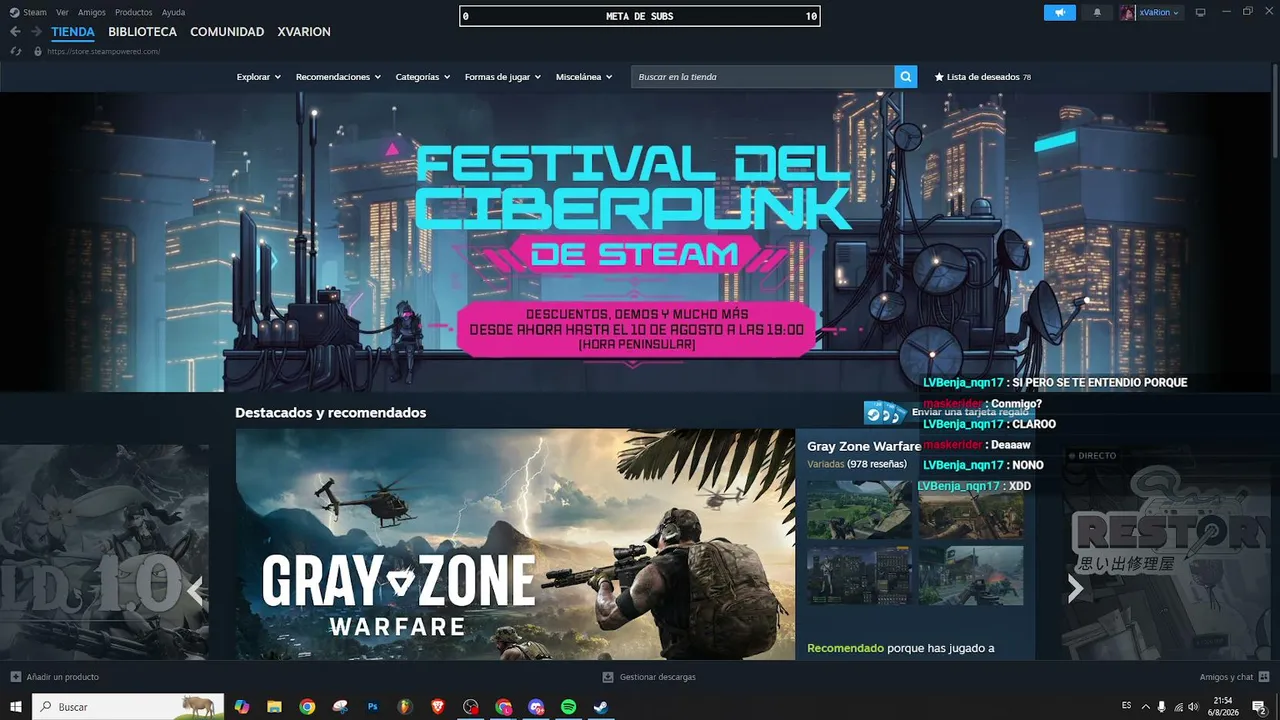Screen dimensions: 1280x720
Task: Open the Ver menu
Action: tap(62, 12)
